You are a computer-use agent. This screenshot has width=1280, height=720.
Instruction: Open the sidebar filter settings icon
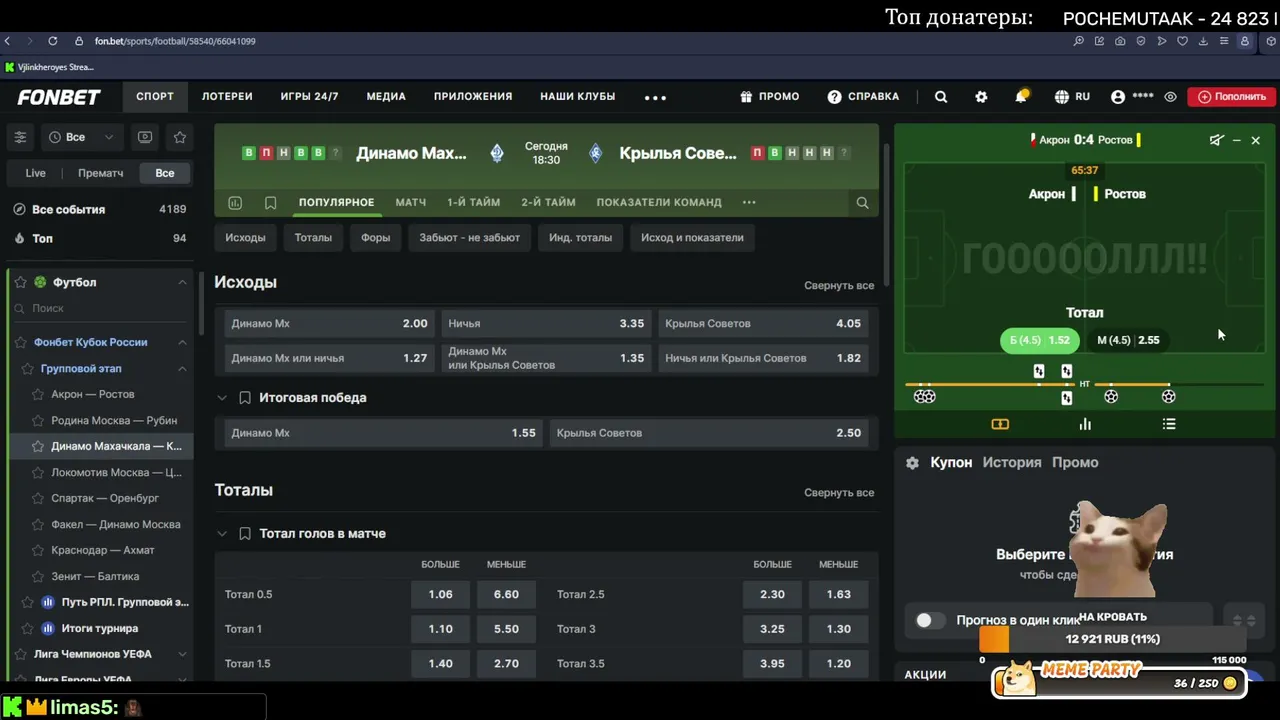(x=20, y=137)
